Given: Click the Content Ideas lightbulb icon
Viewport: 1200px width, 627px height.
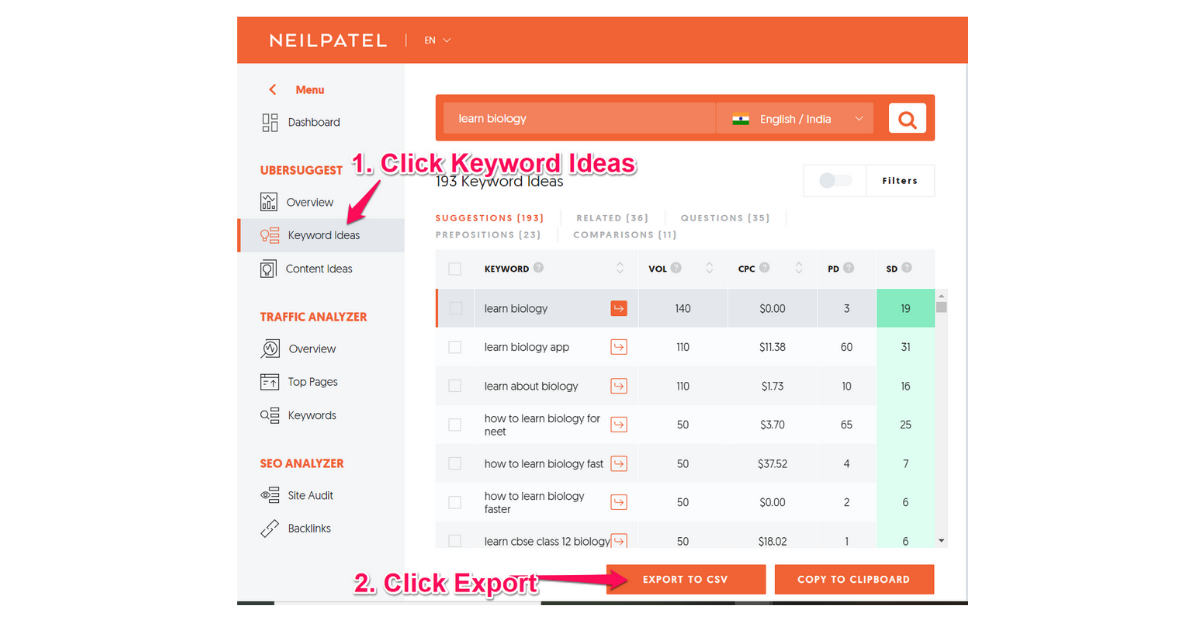Looking at the screenshot, I should 269,269.
